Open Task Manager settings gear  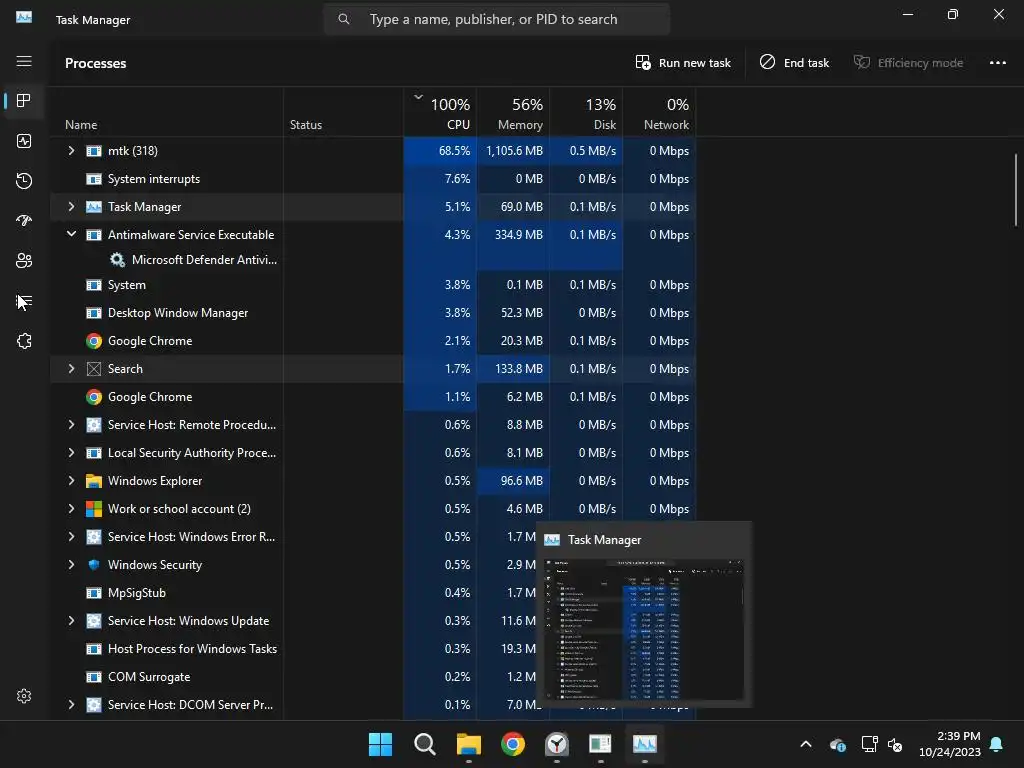[24, 696]
